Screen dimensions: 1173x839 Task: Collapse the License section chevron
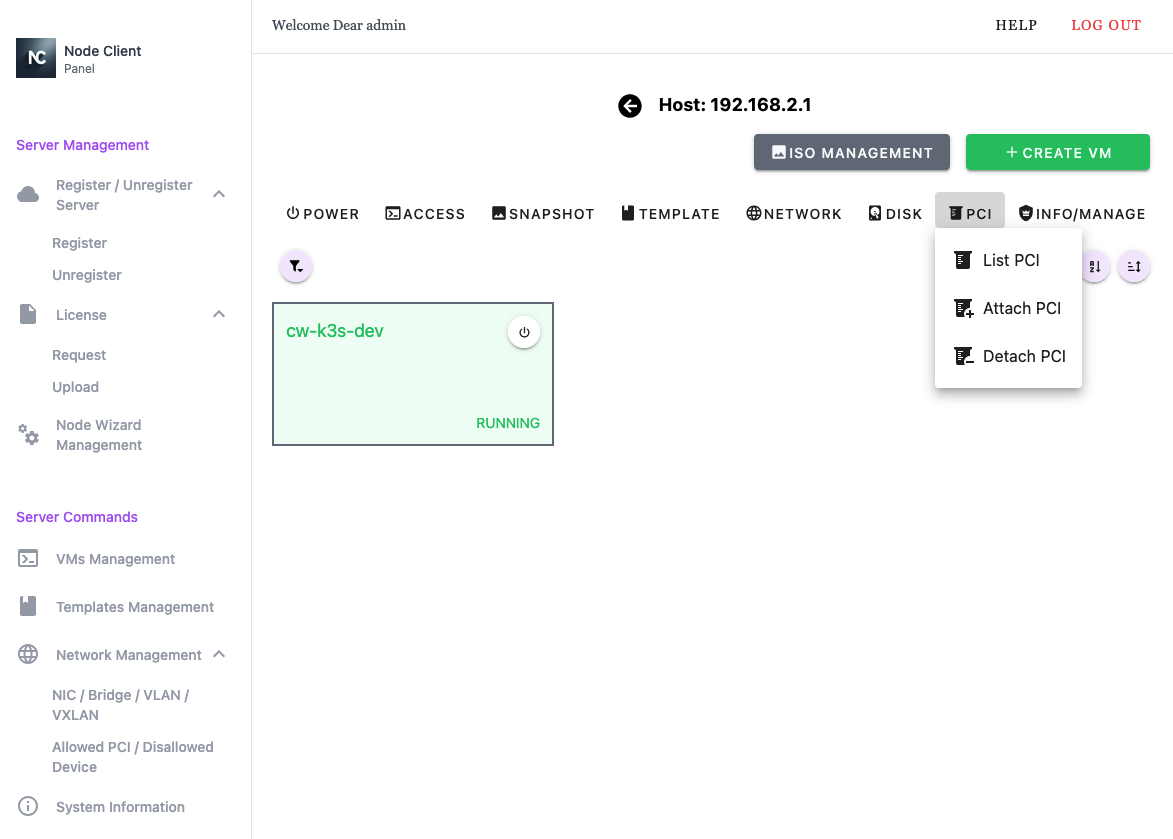[219, 315]
